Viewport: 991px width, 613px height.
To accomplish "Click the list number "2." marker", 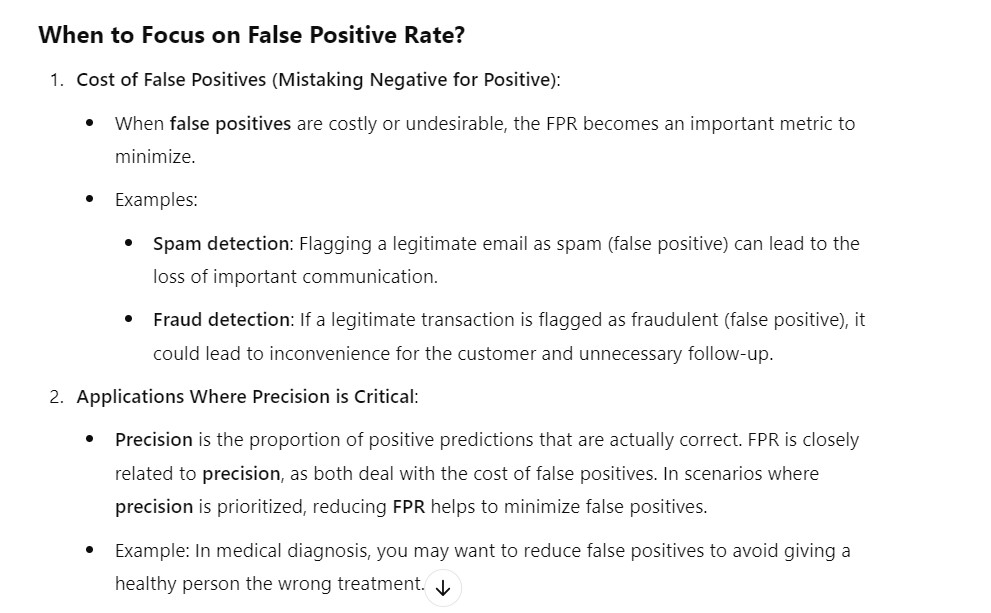I will click(57, 396).
